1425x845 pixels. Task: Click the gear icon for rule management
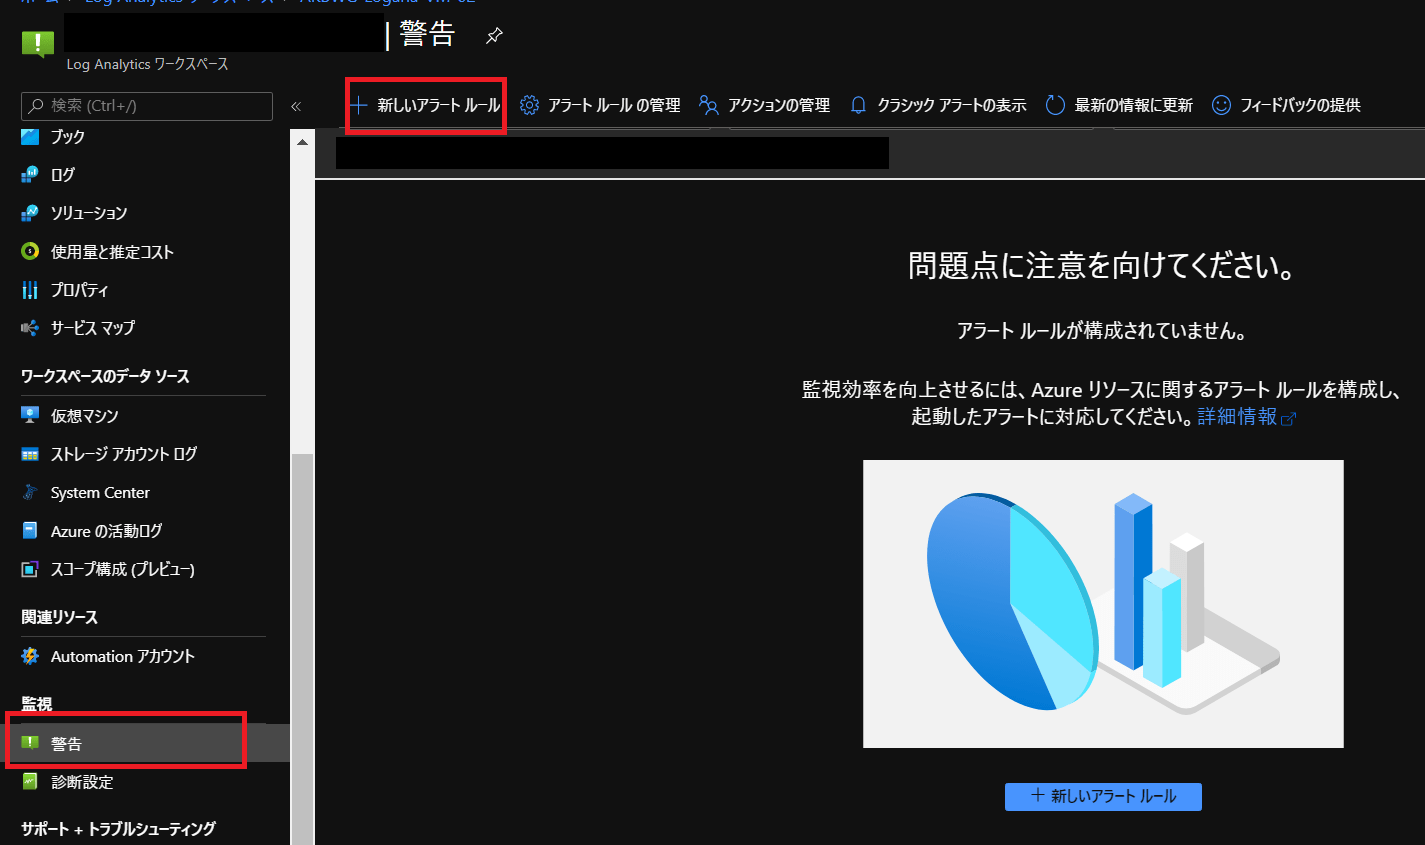[x=529, y=105]
